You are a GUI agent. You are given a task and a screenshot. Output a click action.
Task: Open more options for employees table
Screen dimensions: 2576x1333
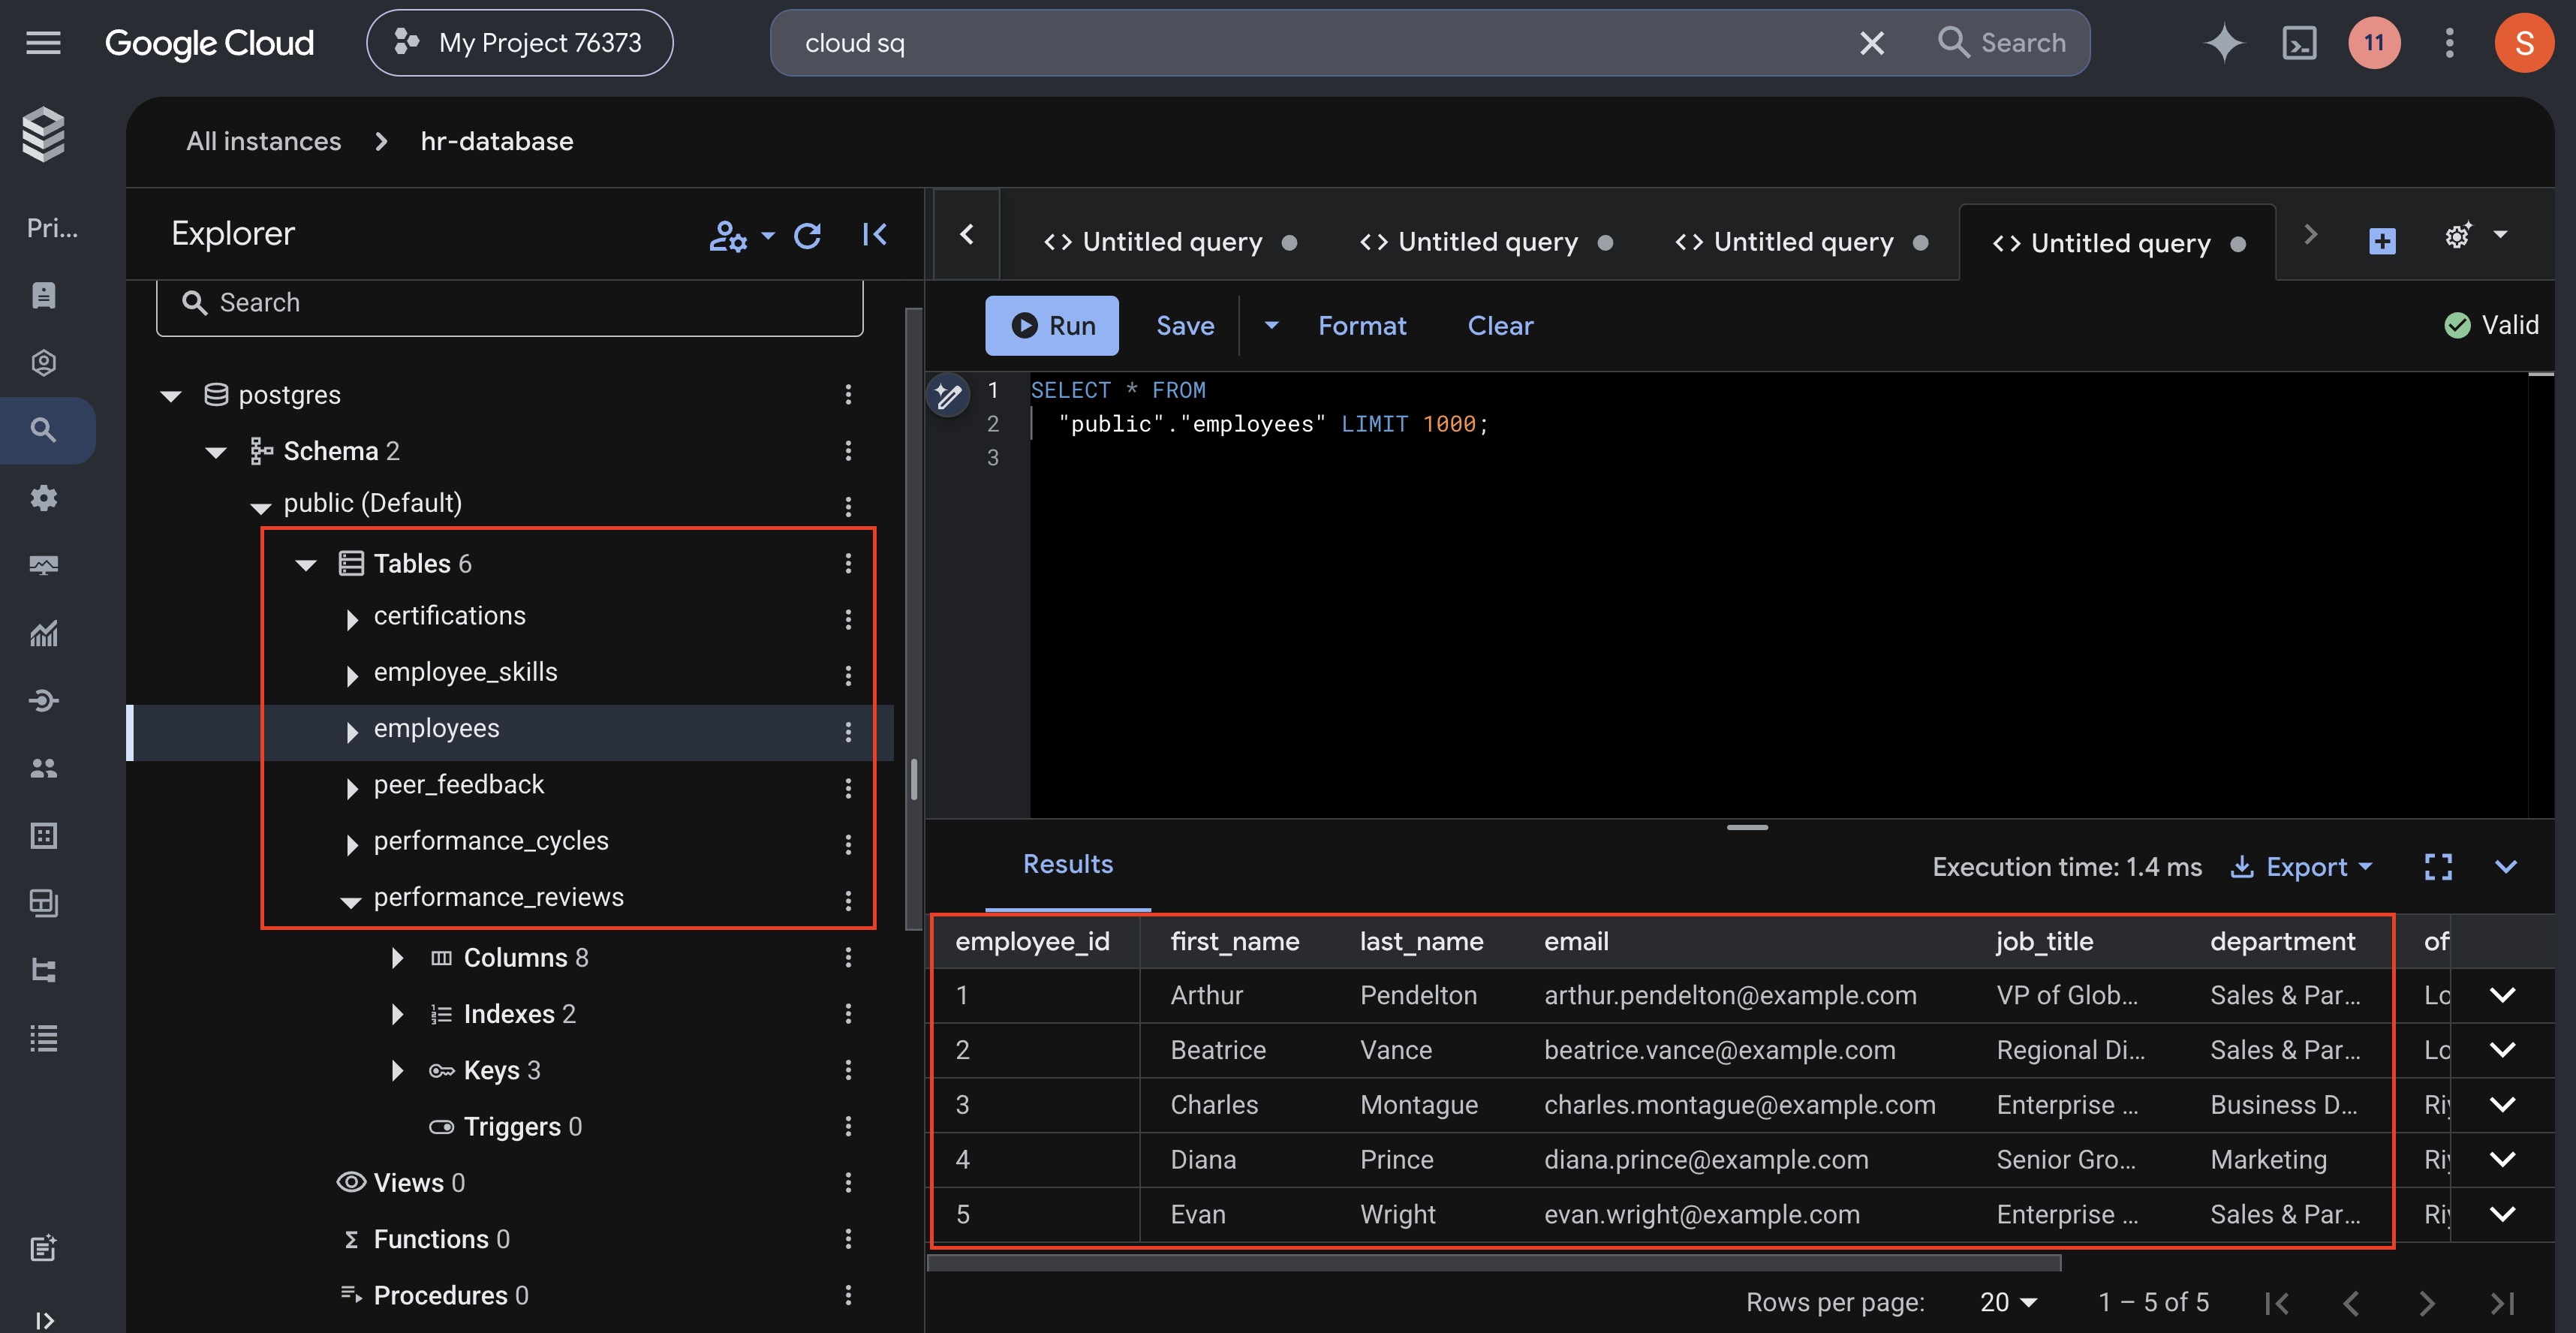coord(848,732)
